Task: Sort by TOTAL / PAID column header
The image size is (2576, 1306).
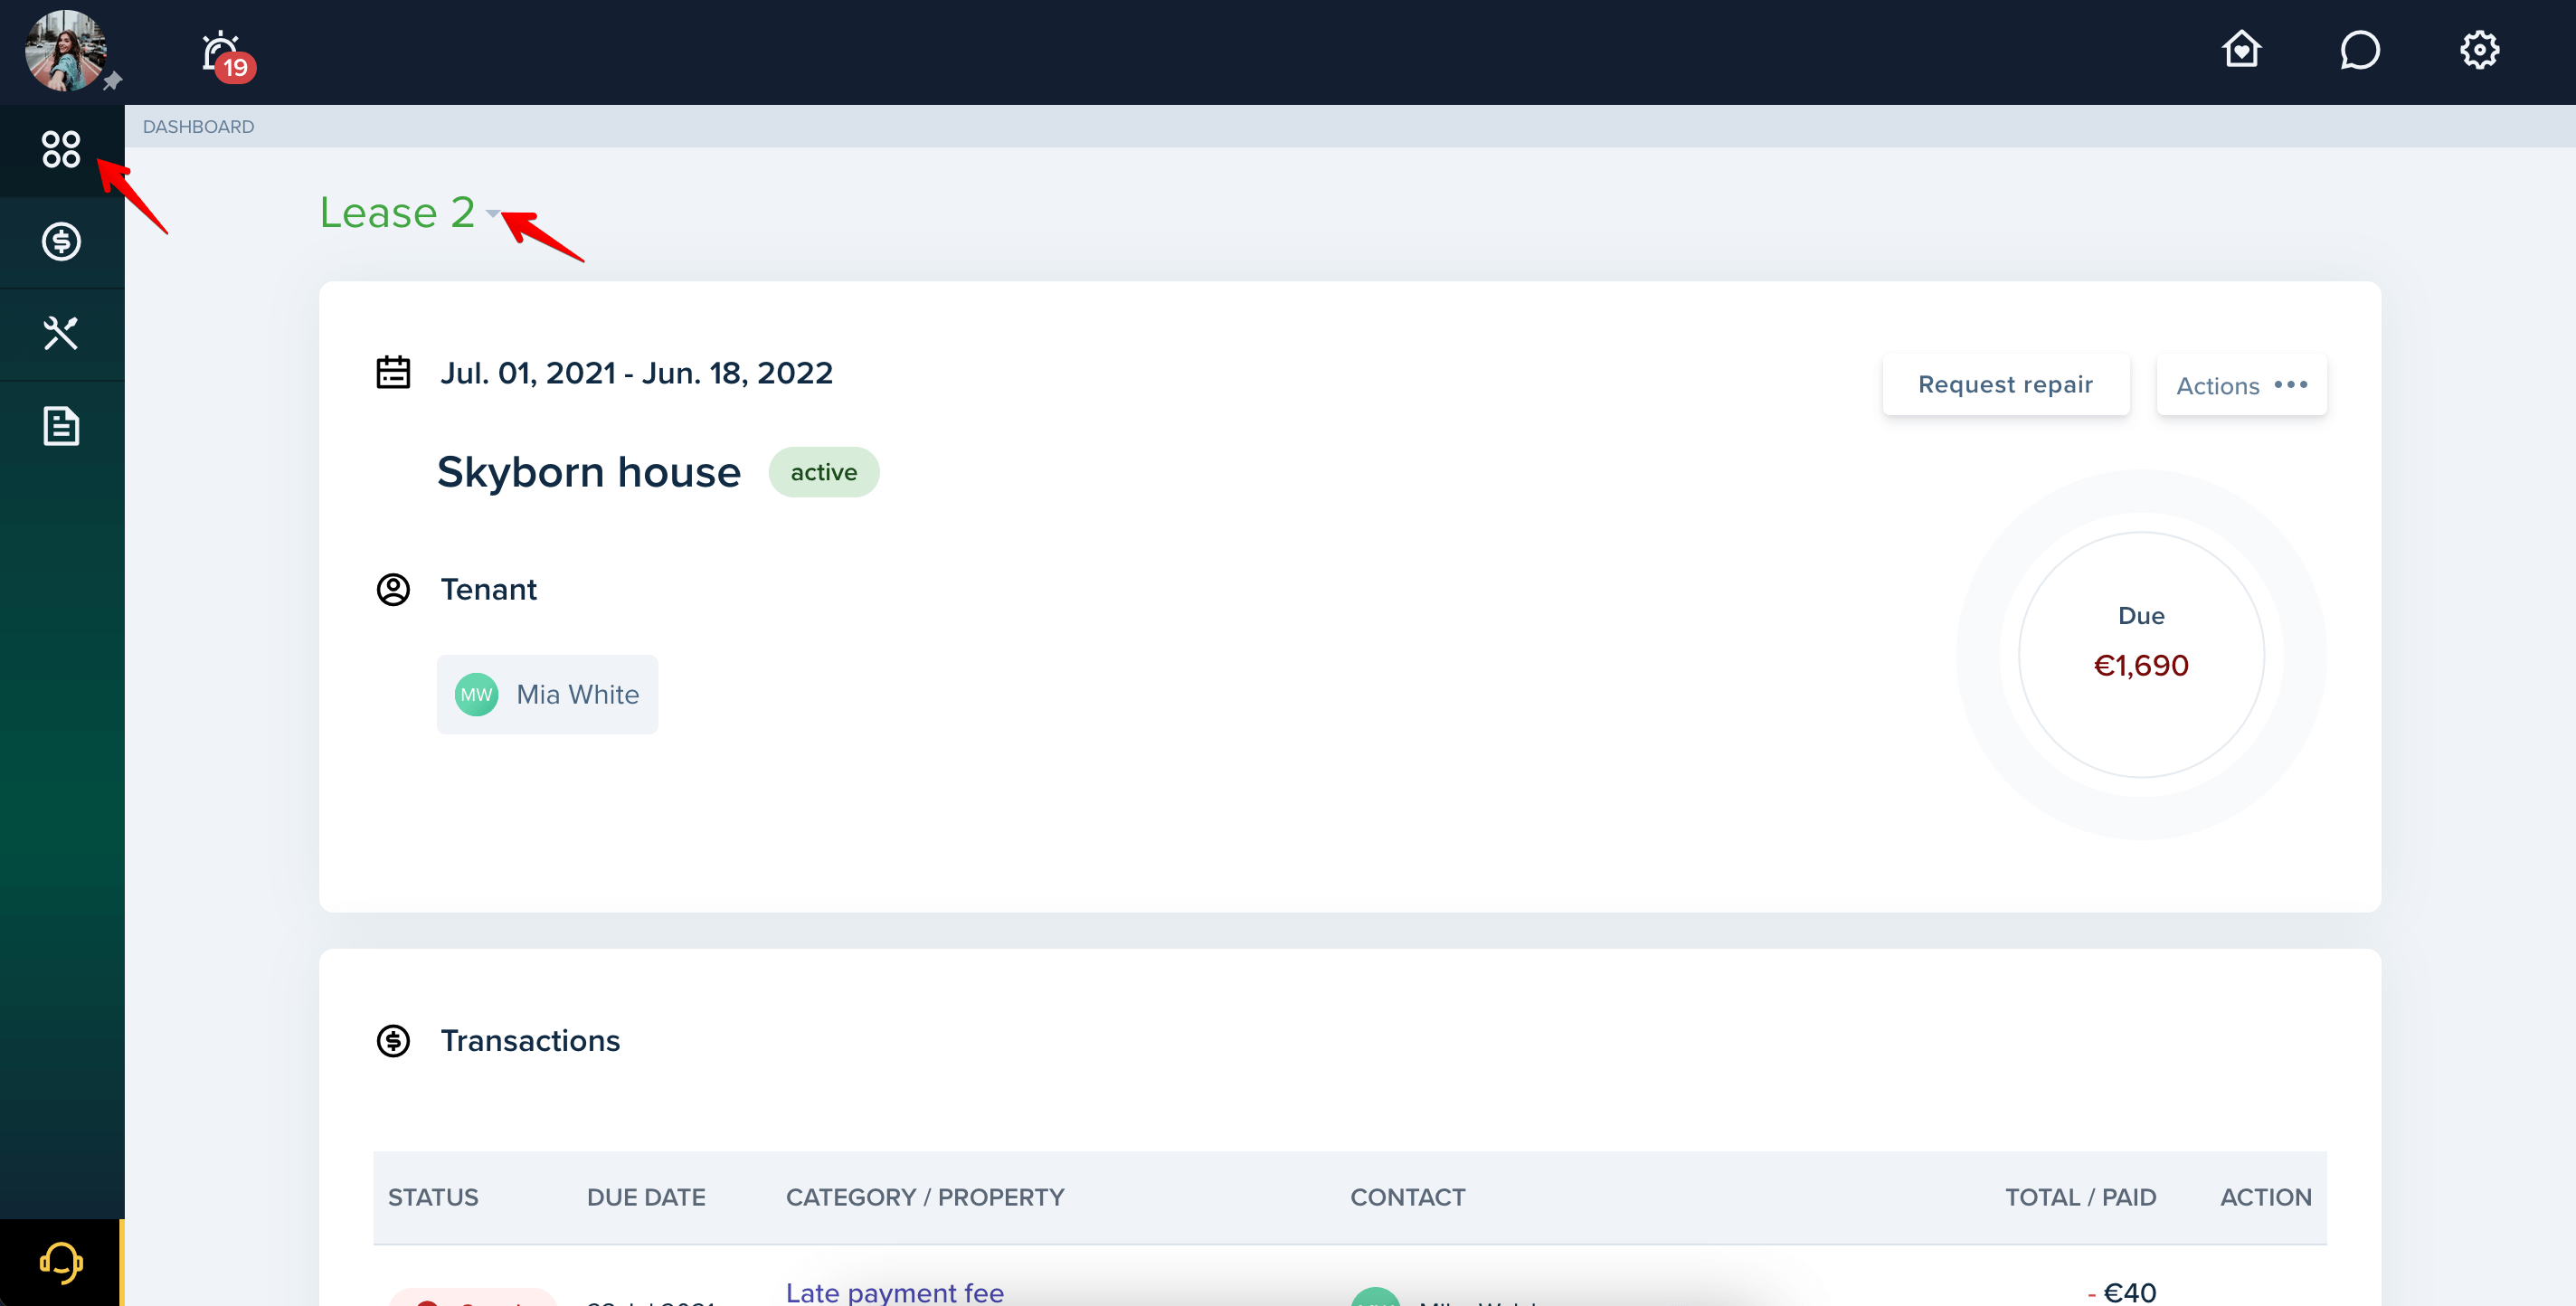Action: (x=2080, y=1197)
